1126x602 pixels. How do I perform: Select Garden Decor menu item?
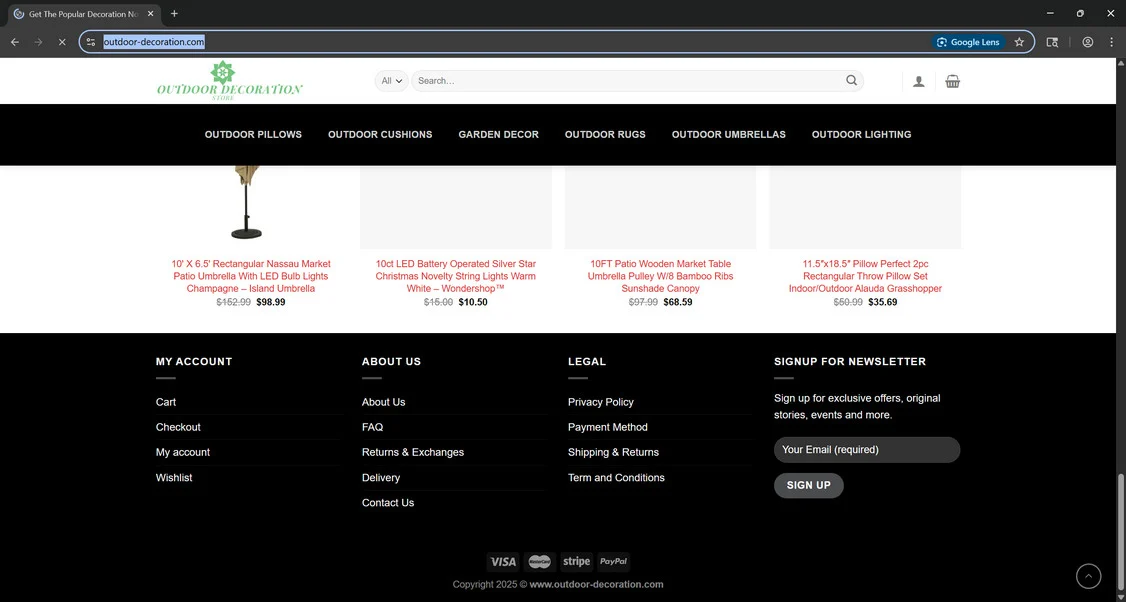(498, 134)
